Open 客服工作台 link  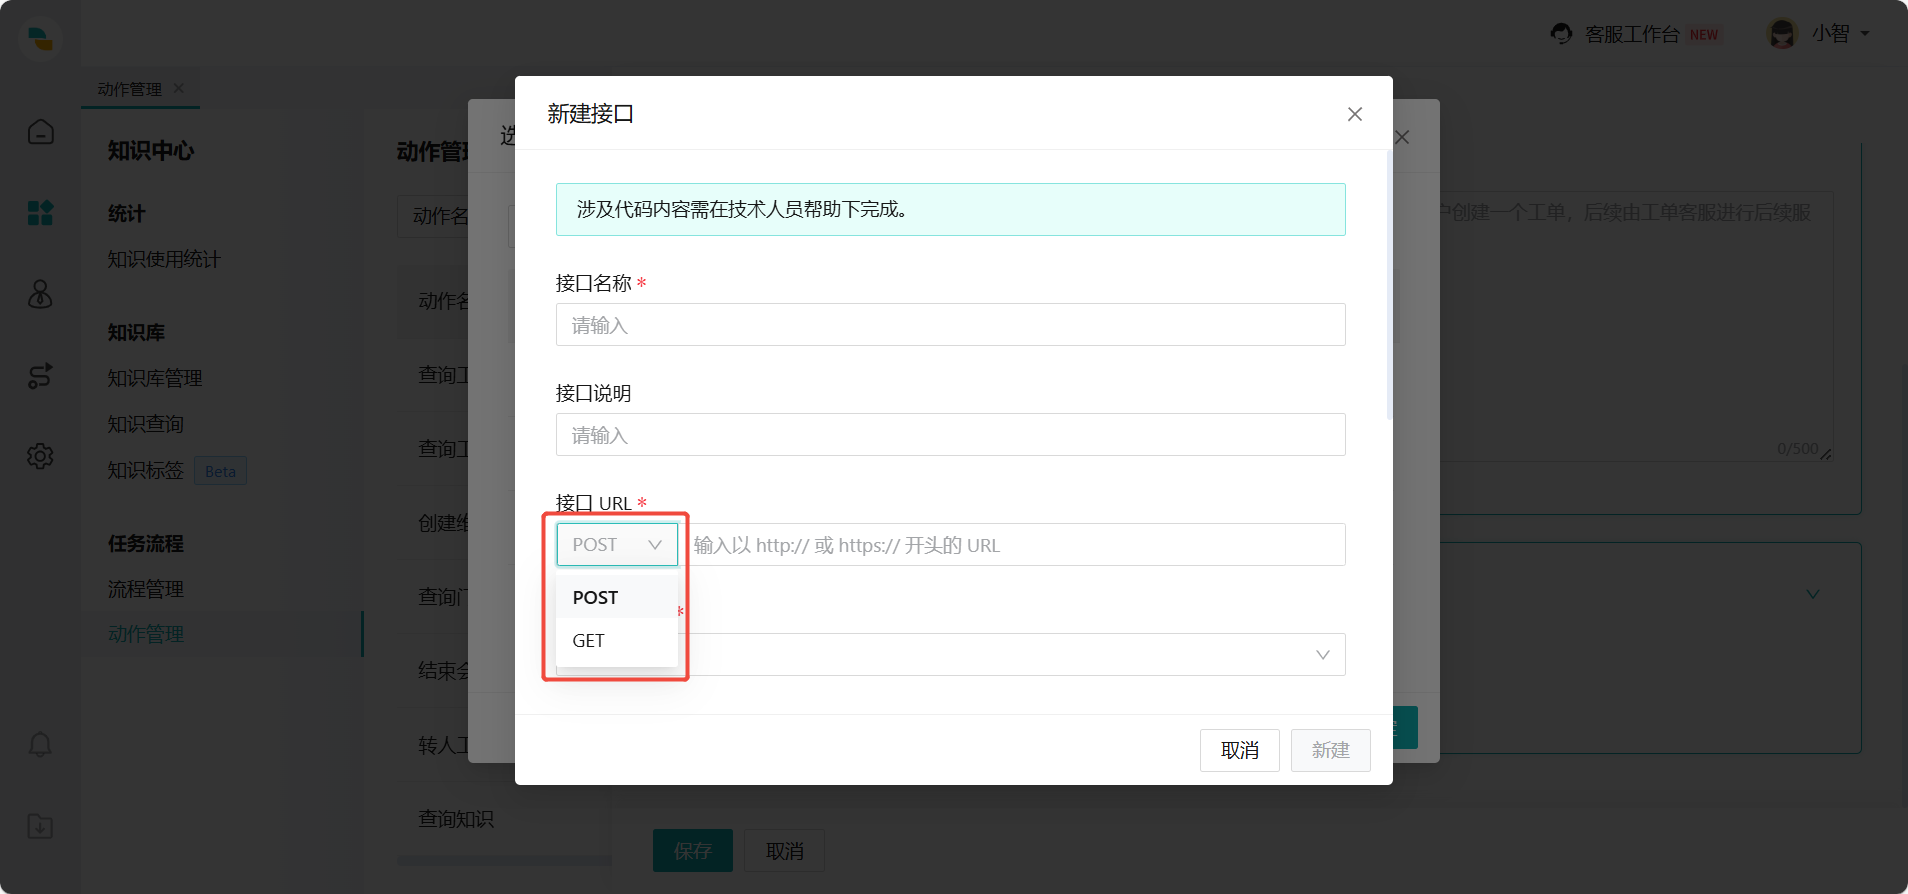[1632, 34]
